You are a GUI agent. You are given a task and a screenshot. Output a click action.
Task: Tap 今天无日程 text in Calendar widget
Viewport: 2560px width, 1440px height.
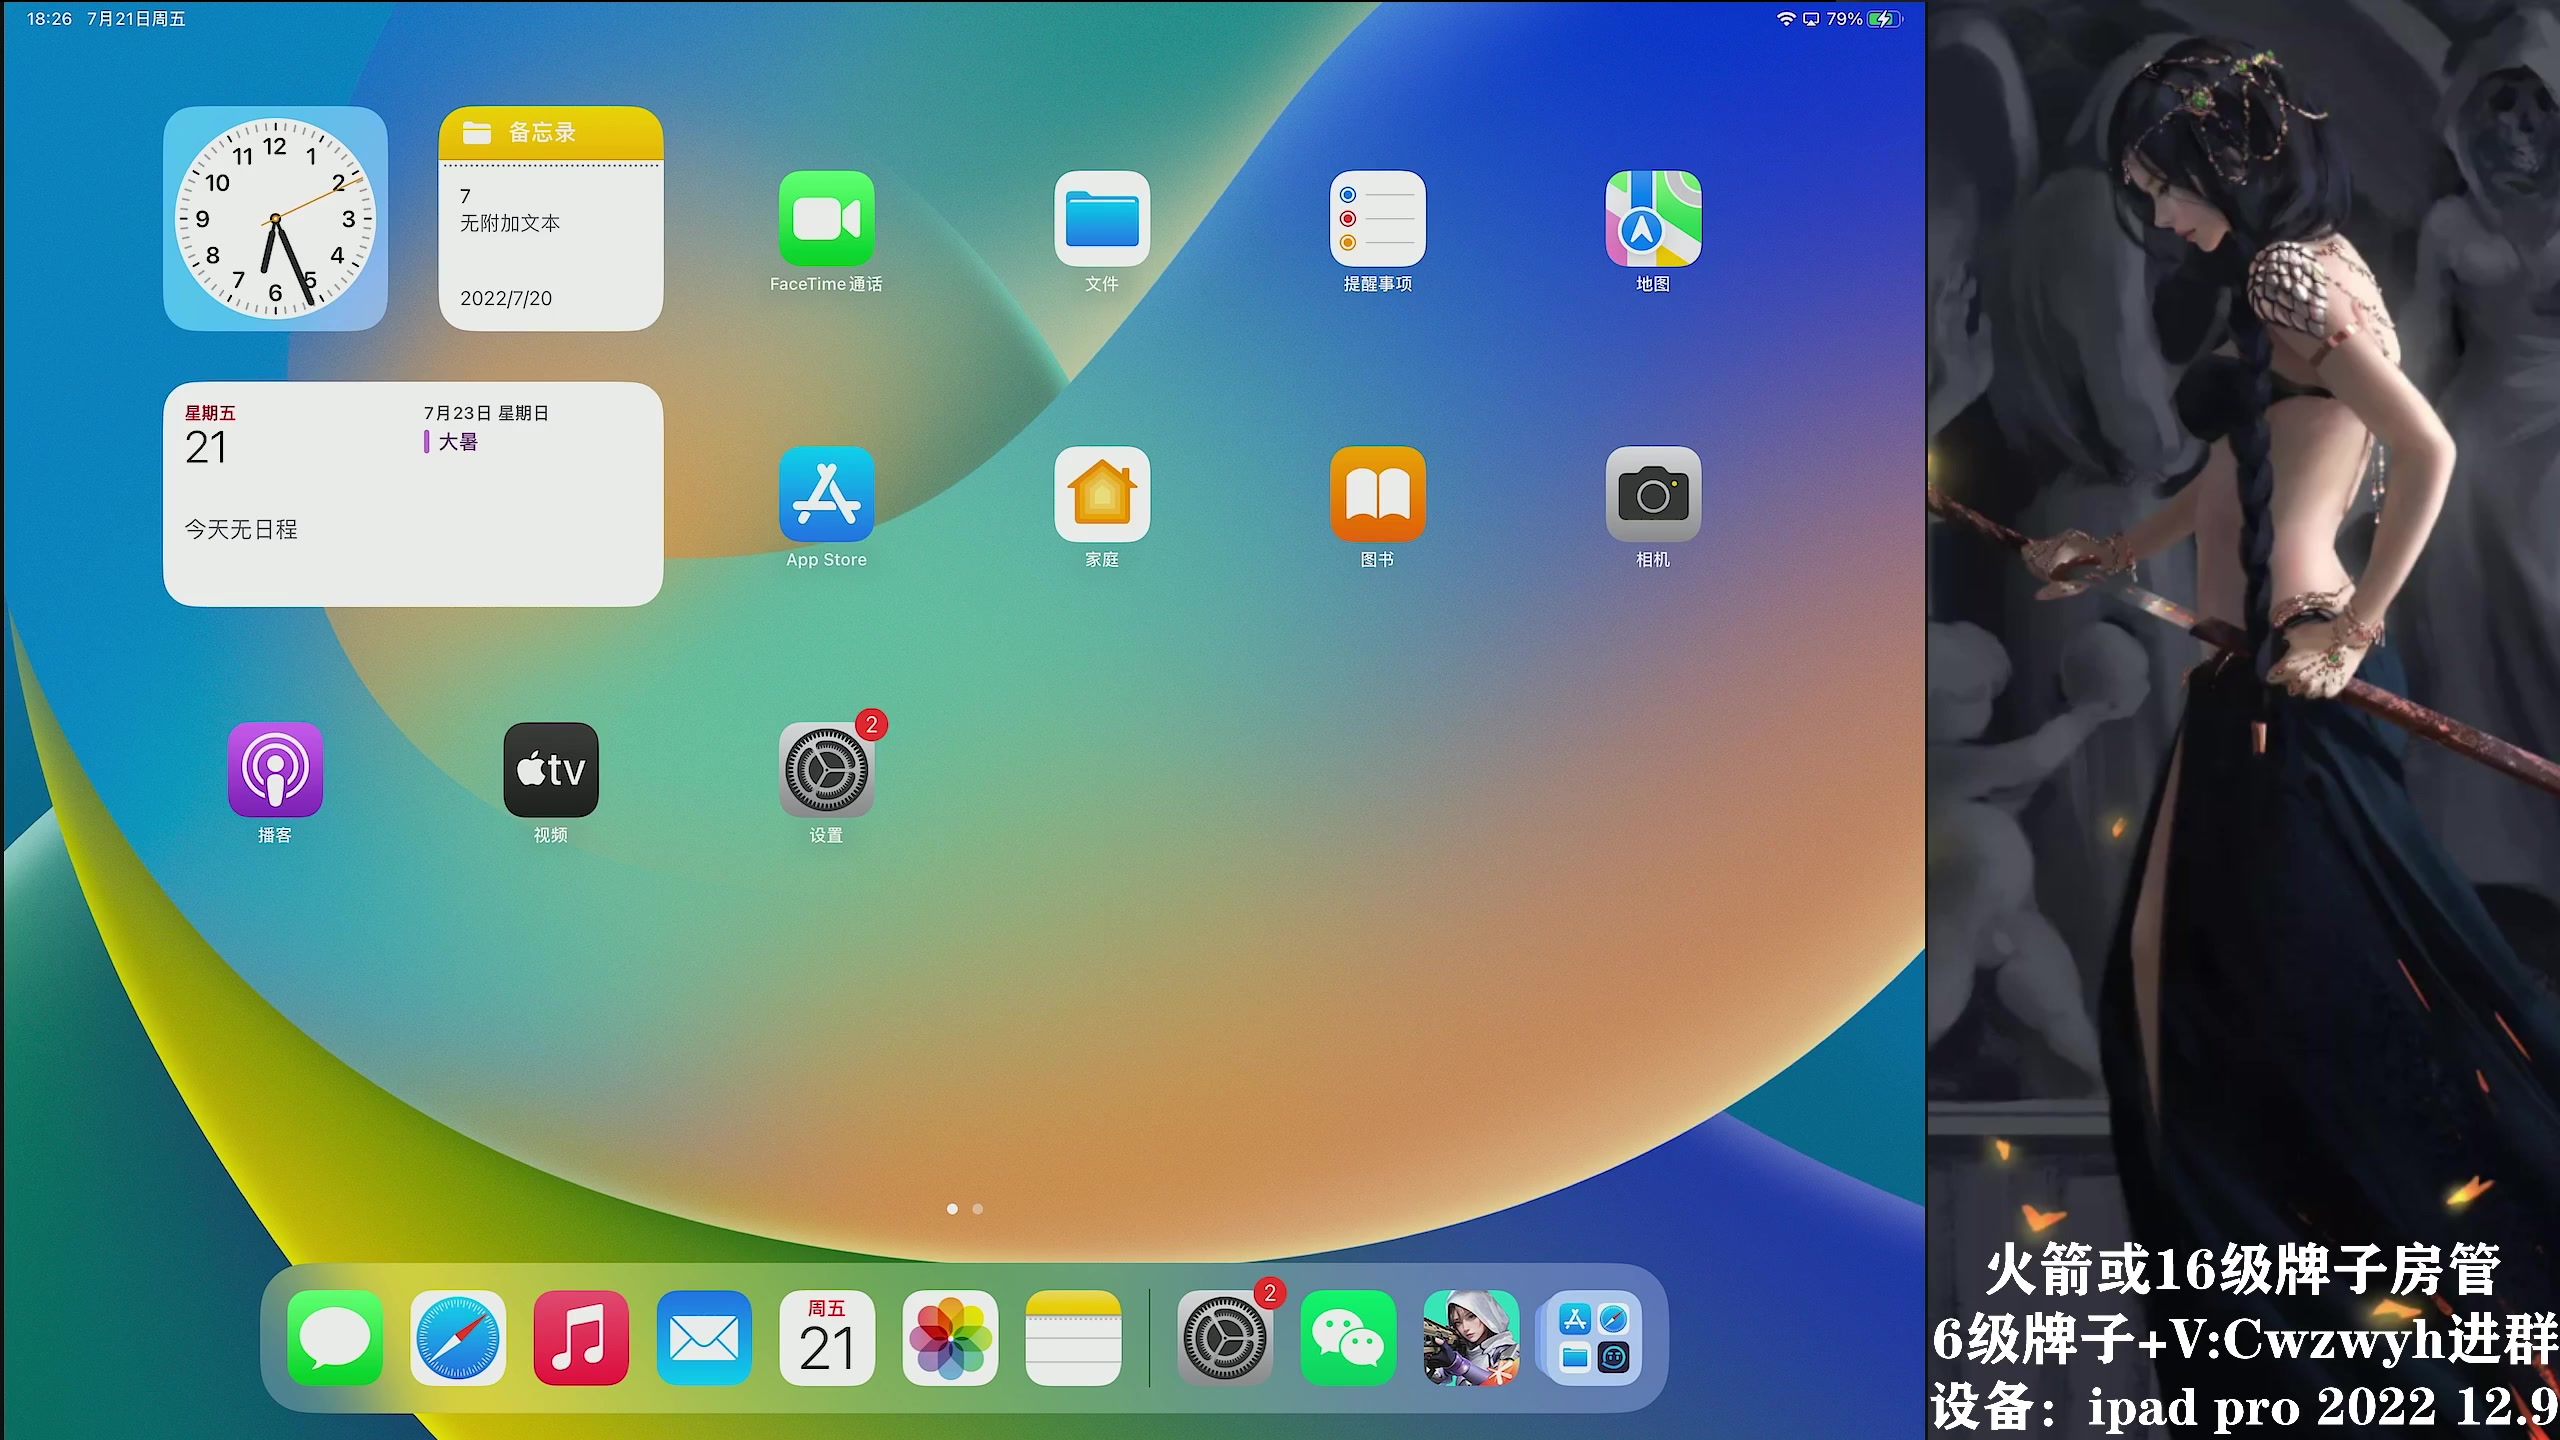tap(241, 529)
